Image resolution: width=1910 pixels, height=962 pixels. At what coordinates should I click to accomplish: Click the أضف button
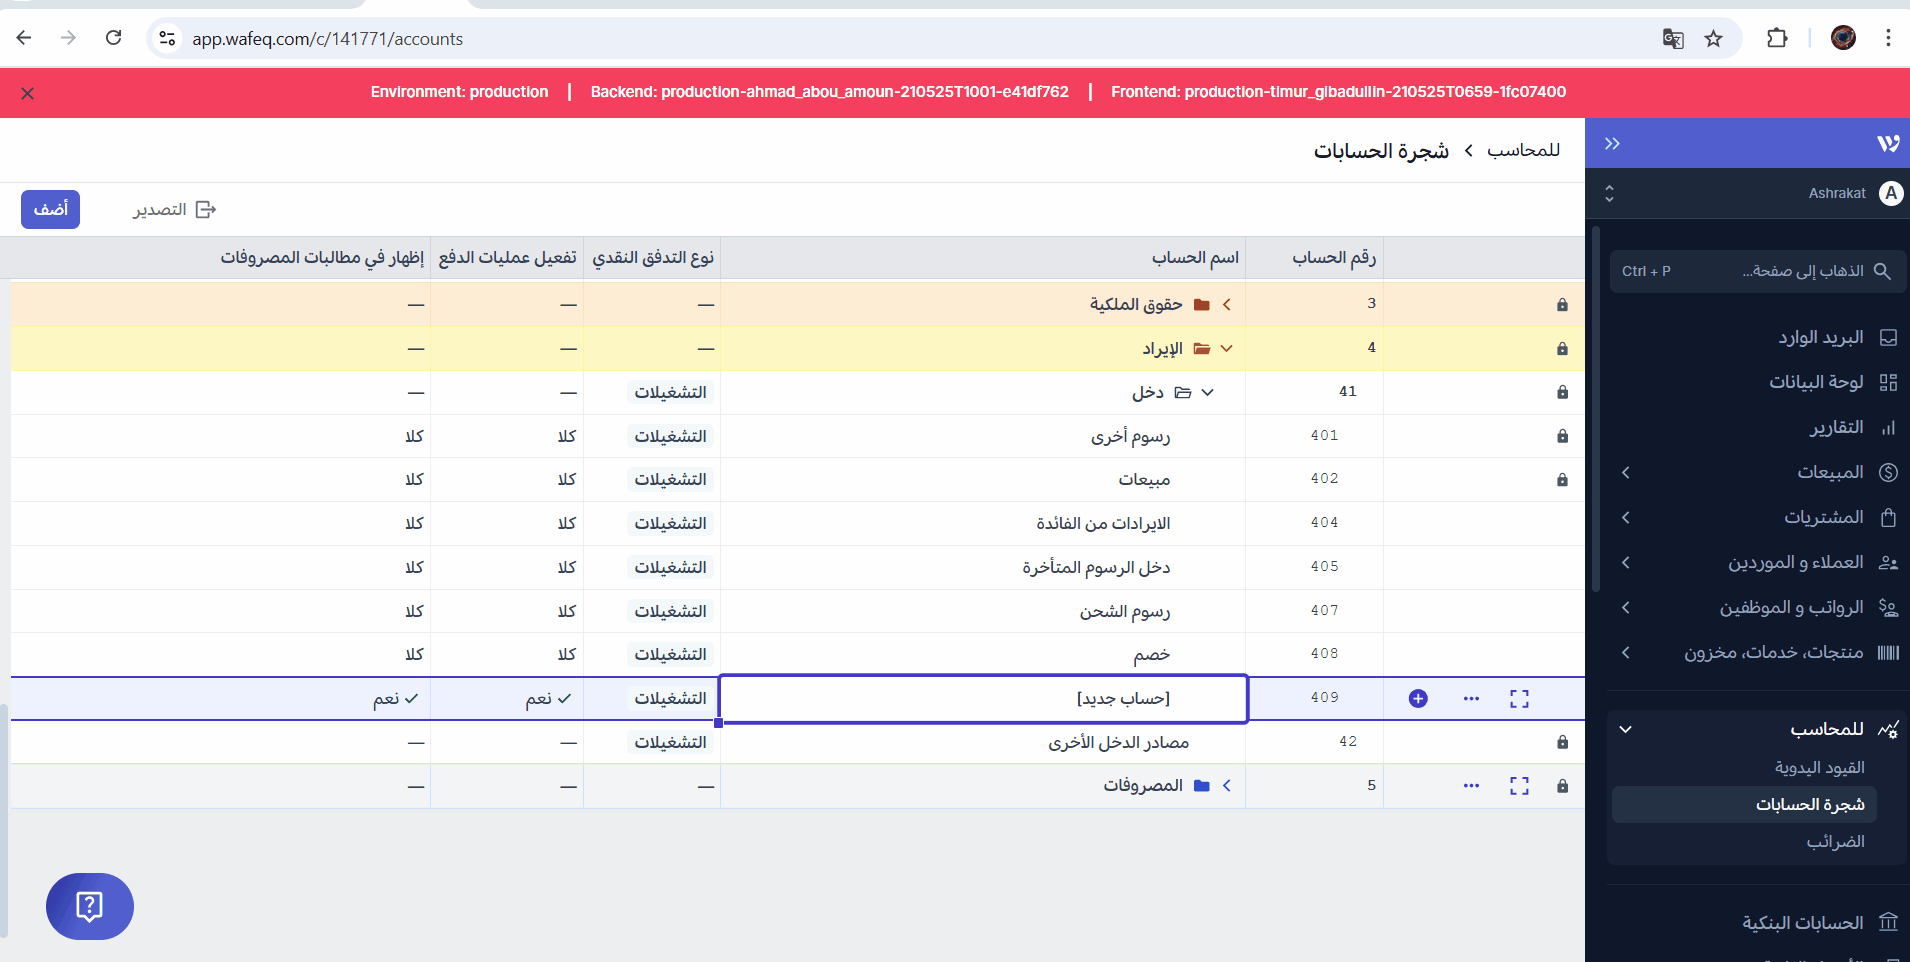coord(51,209)
